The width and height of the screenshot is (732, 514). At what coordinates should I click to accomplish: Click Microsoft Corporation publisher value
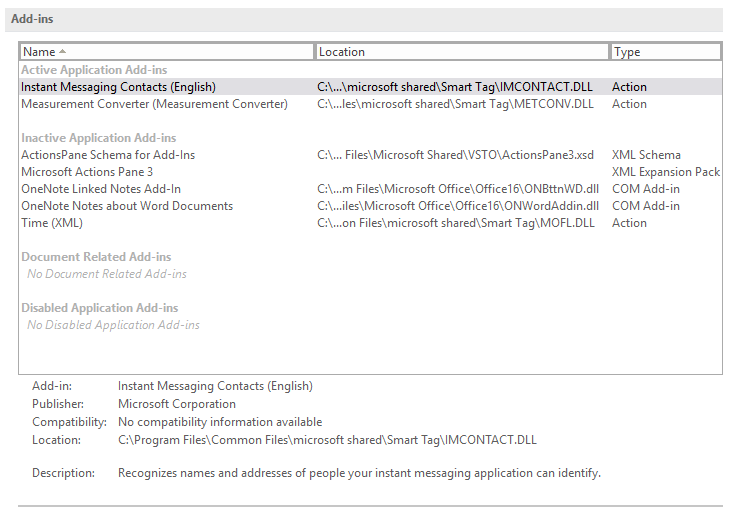click(x=177, y=404)
